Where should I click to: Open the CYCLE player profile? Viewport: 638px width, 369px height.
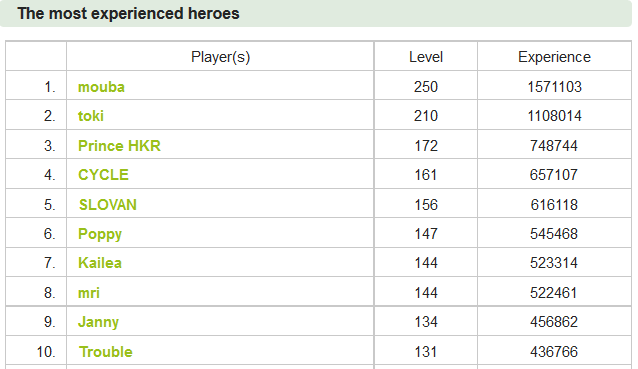[103, 175]
